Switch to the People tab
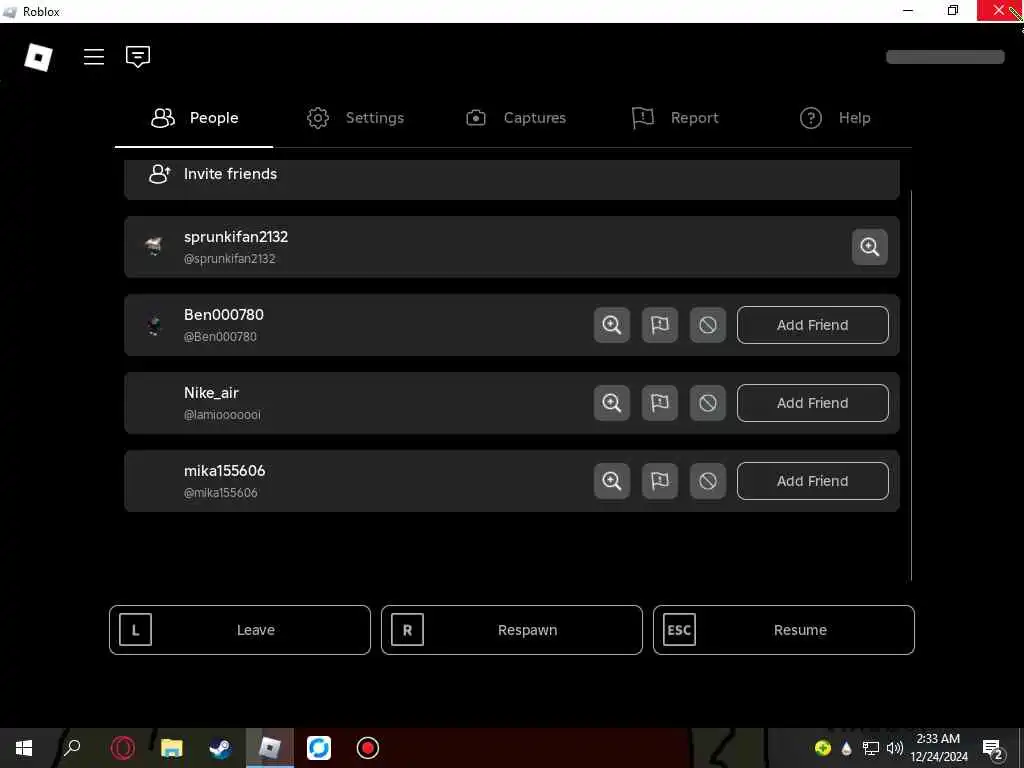 coord(194,118)
